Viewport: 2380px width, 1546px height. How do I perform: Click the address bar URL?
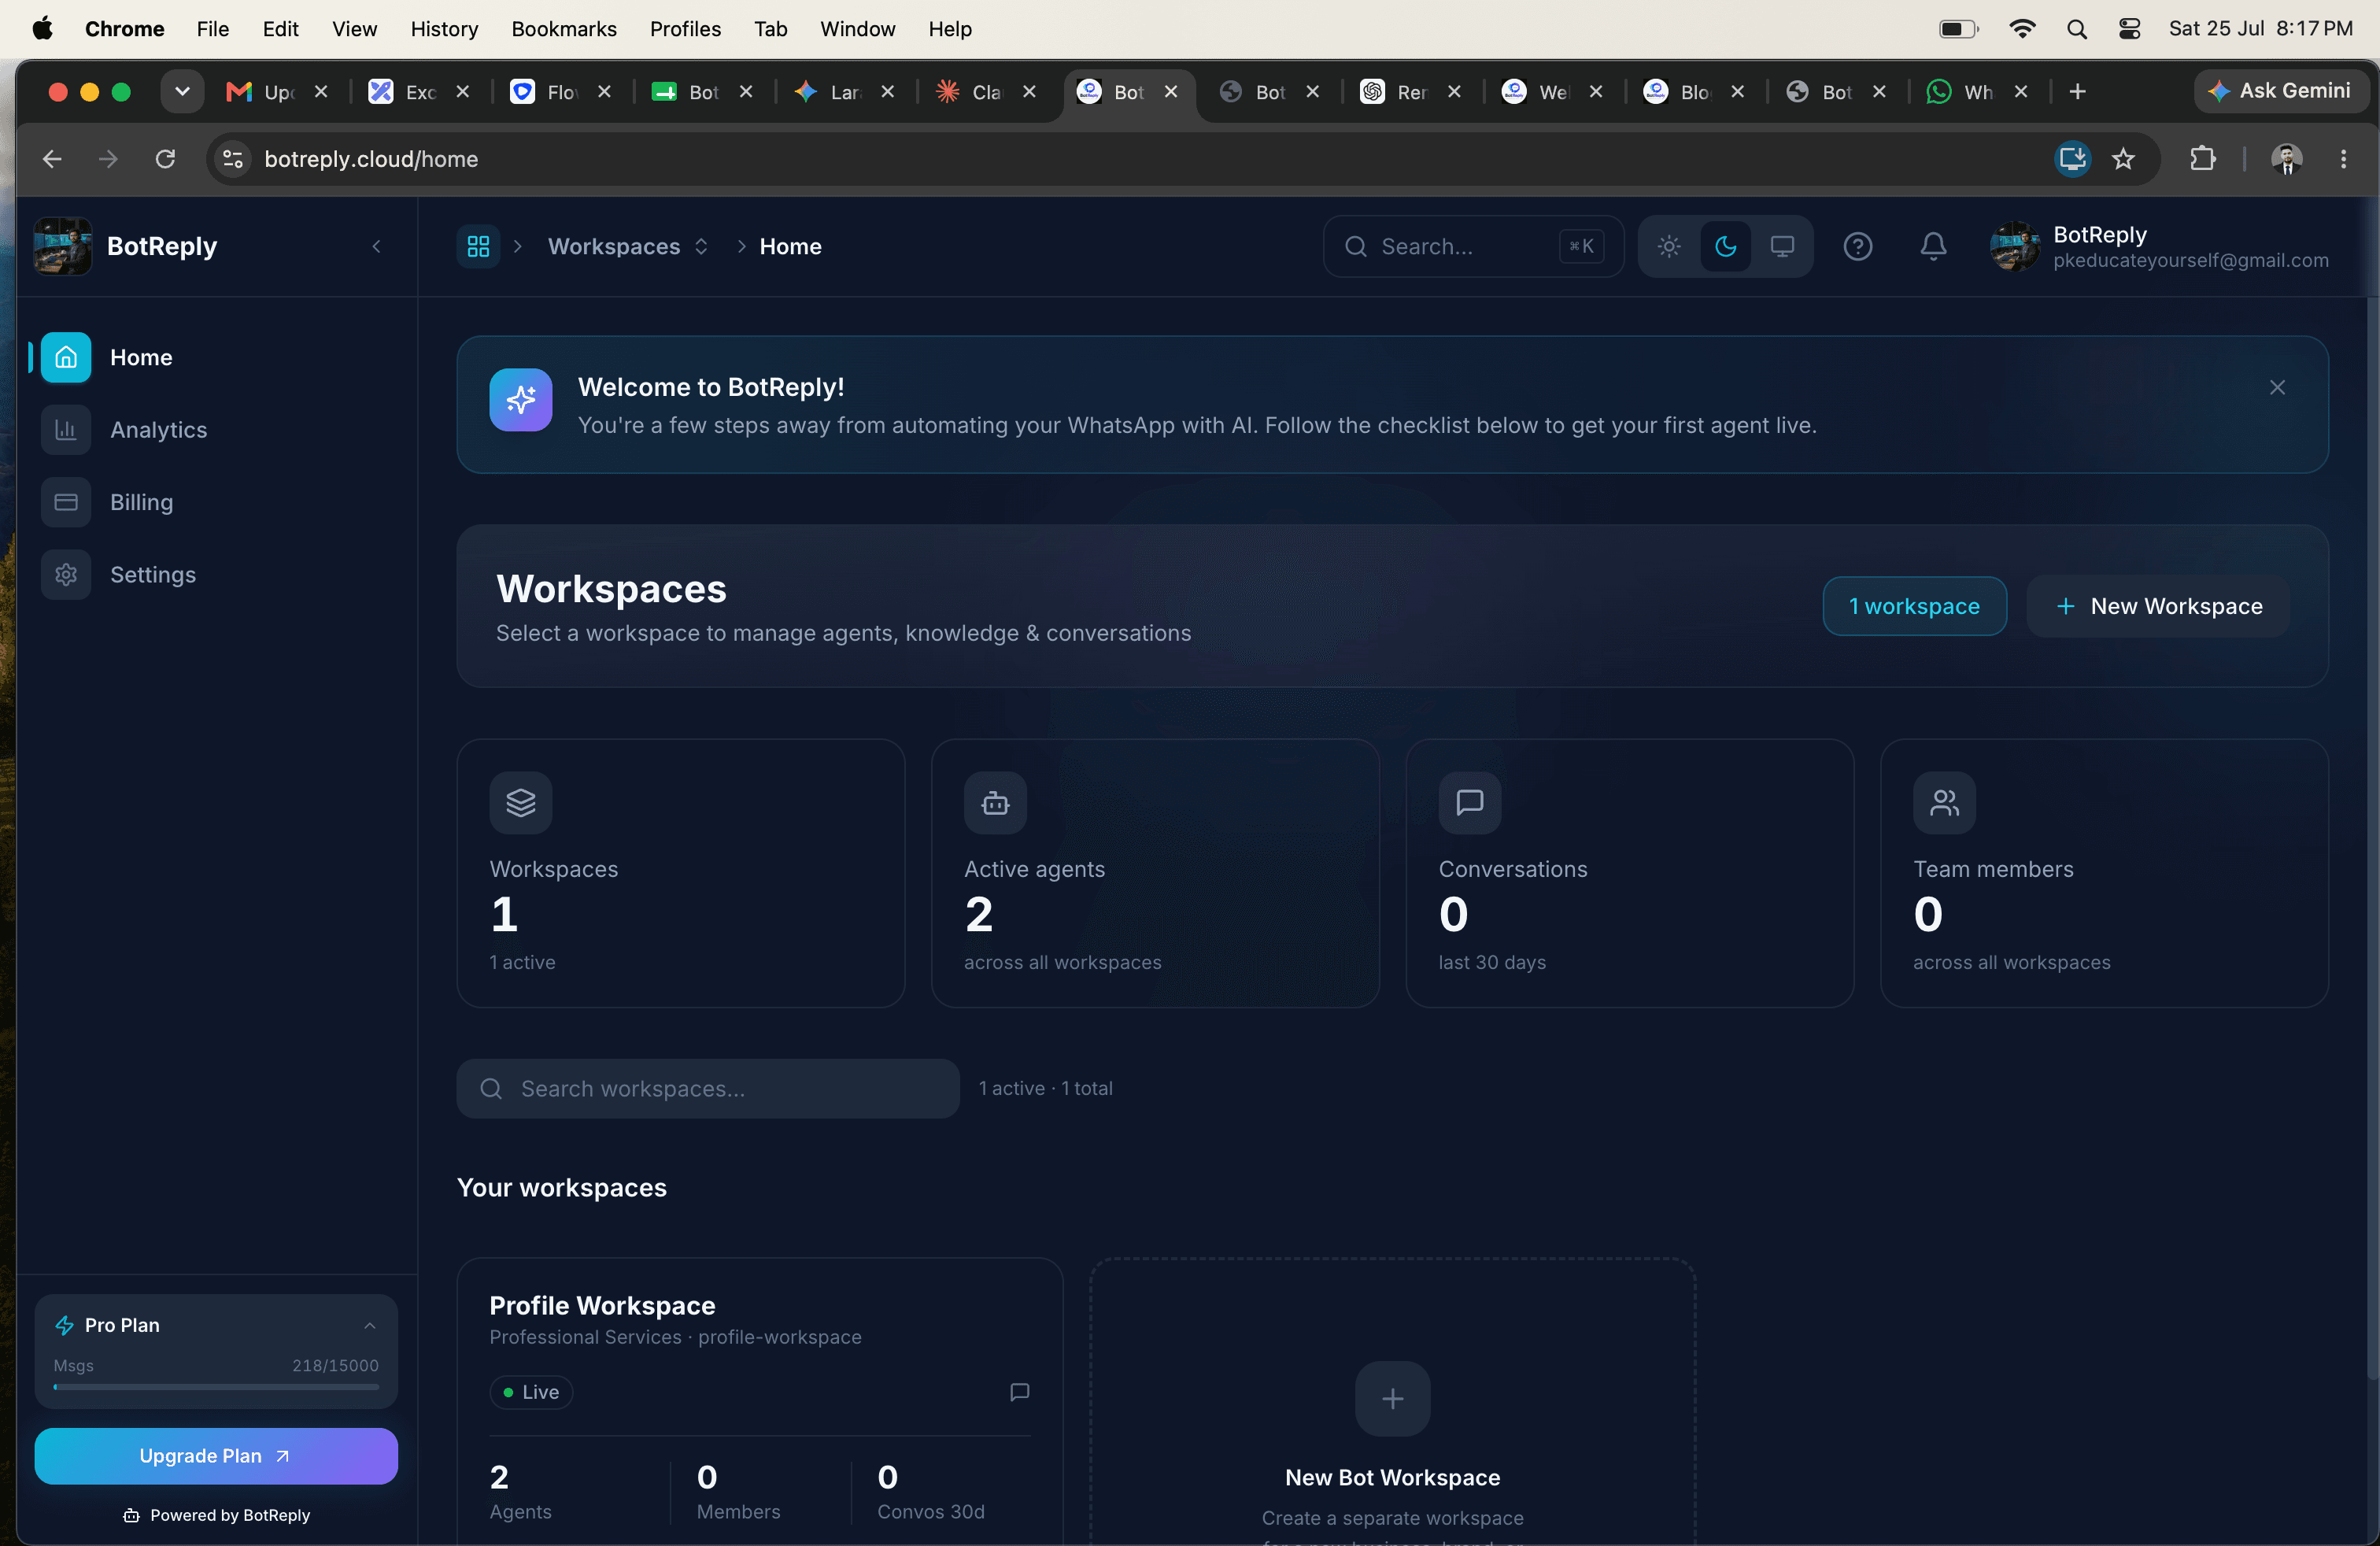tap(371, 159)
